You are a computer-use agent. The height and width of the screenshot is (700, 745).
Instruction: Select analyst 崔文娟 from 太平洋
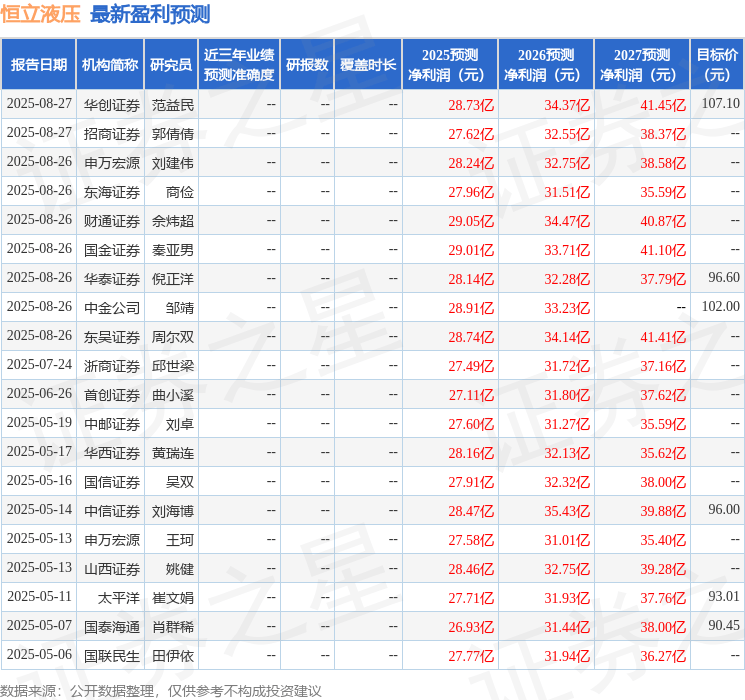(173, 597)
